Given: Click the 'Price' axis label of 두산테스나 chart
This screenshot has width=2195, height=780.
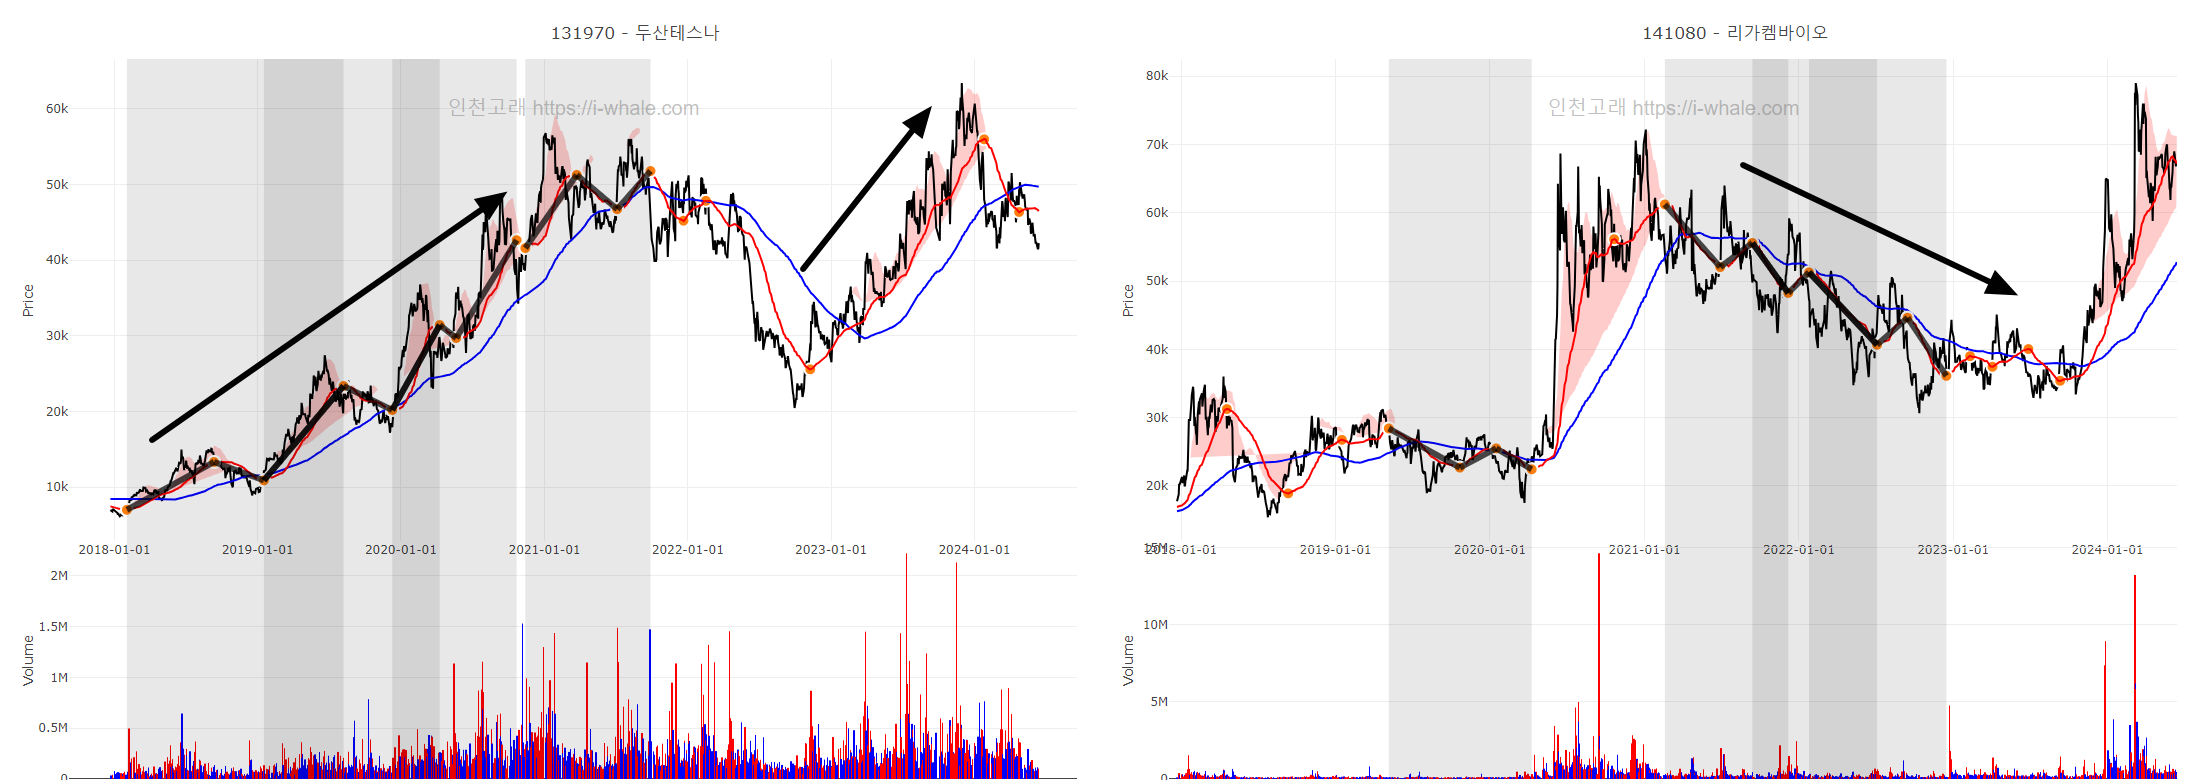Looking at the screenshot, I should click(x=28, y=301).
